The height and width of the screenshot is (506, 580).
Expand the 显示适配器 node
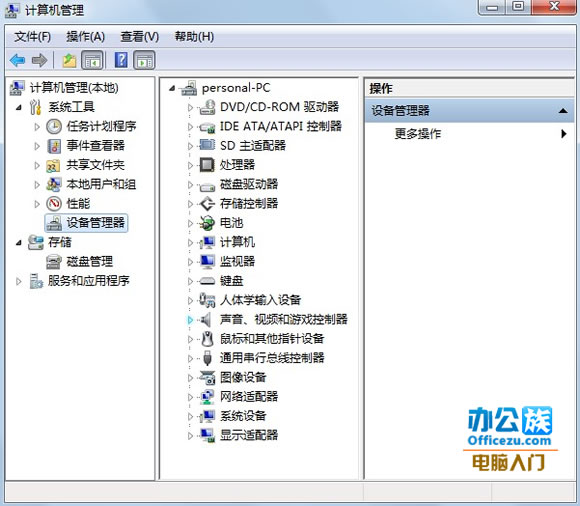[x=190, y=436]
